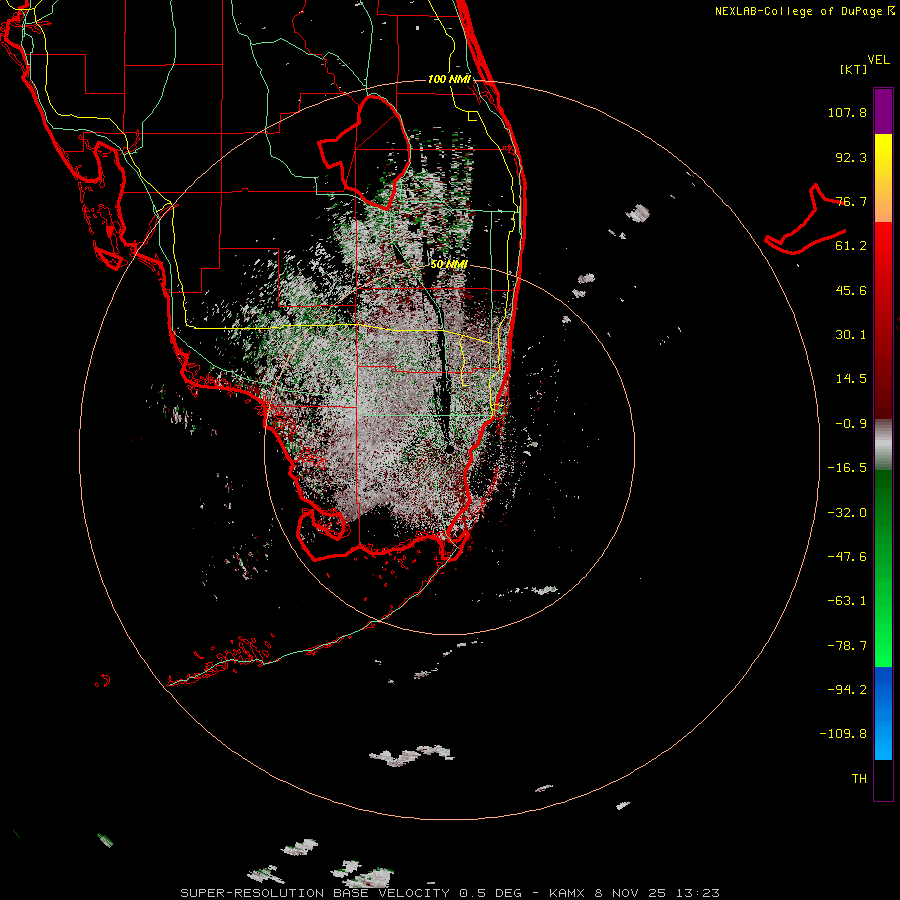Click the 76.7 scale value
Viewport: 900px width, 900px height.
pyautogui.click(x=851, y=201)
